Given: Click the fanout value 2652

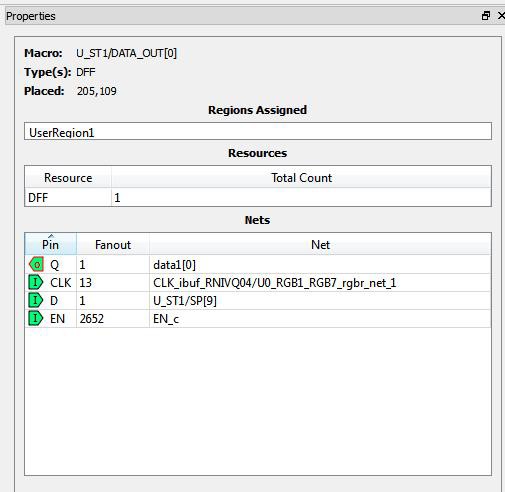Looking at the screenshot, I should point(92,319).
